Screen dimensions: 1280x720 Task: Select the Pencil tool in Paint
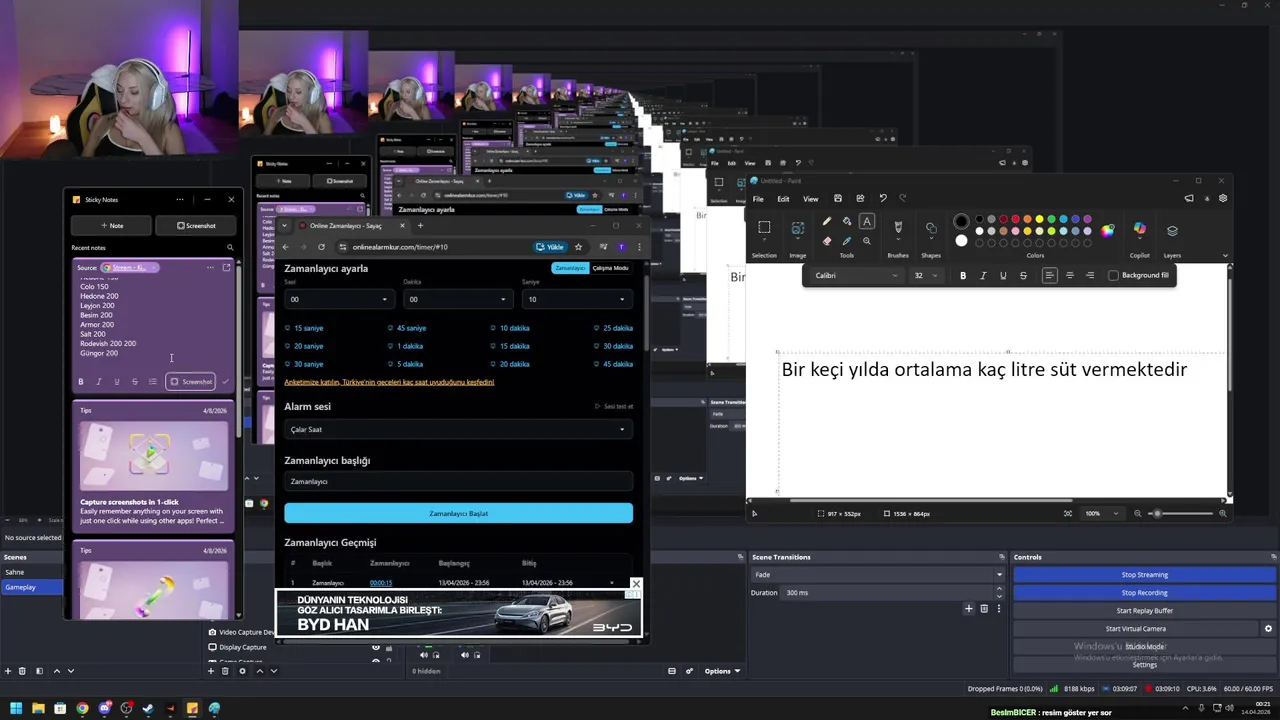826,221
